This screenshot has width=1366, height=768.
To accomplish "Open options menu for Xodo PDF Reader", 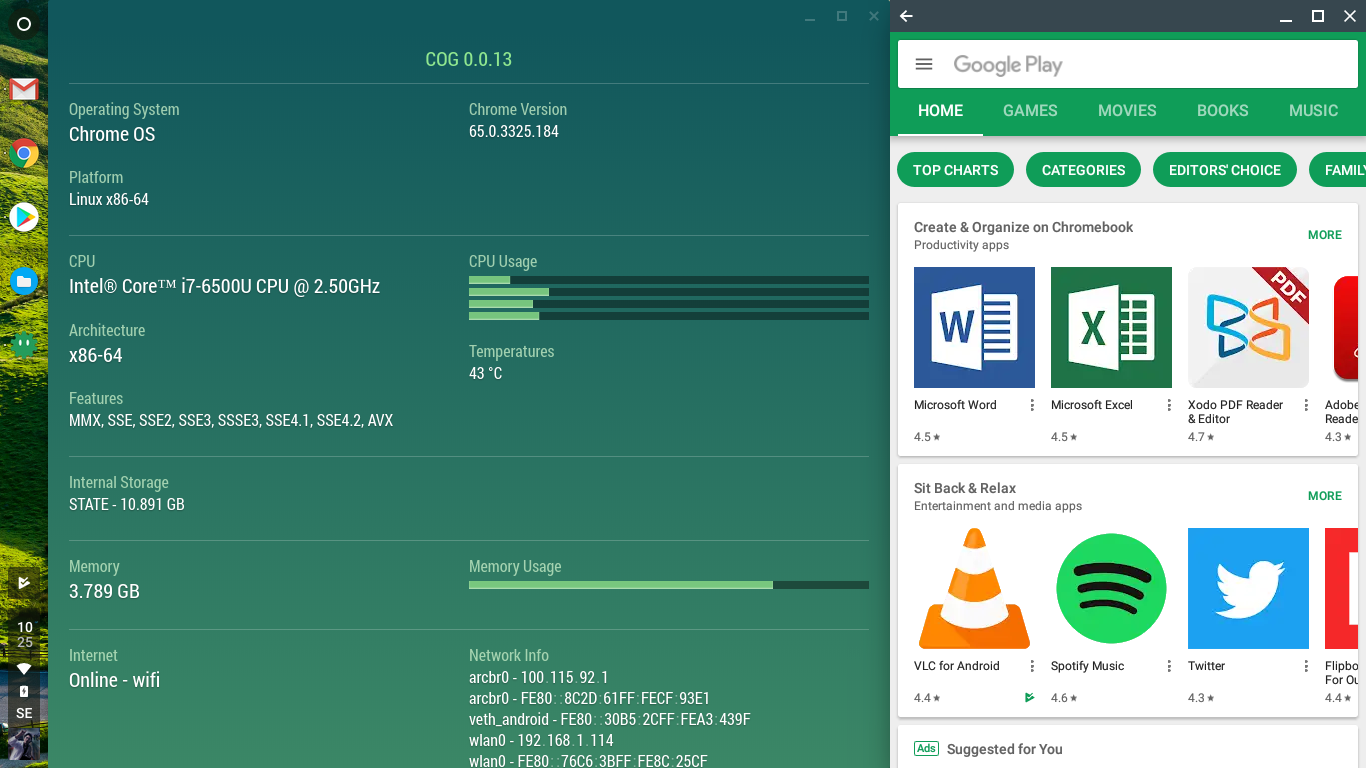I will click(1306, 405).
